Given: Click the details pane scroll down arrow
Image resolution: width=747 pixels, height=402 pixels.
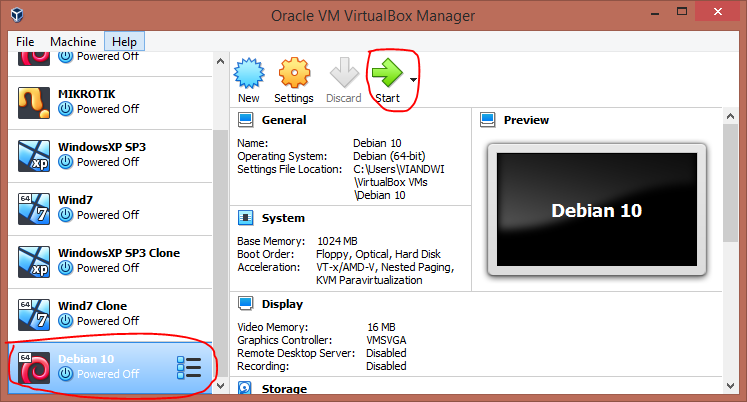Looking at the screenshot, I should click(730, 385).
